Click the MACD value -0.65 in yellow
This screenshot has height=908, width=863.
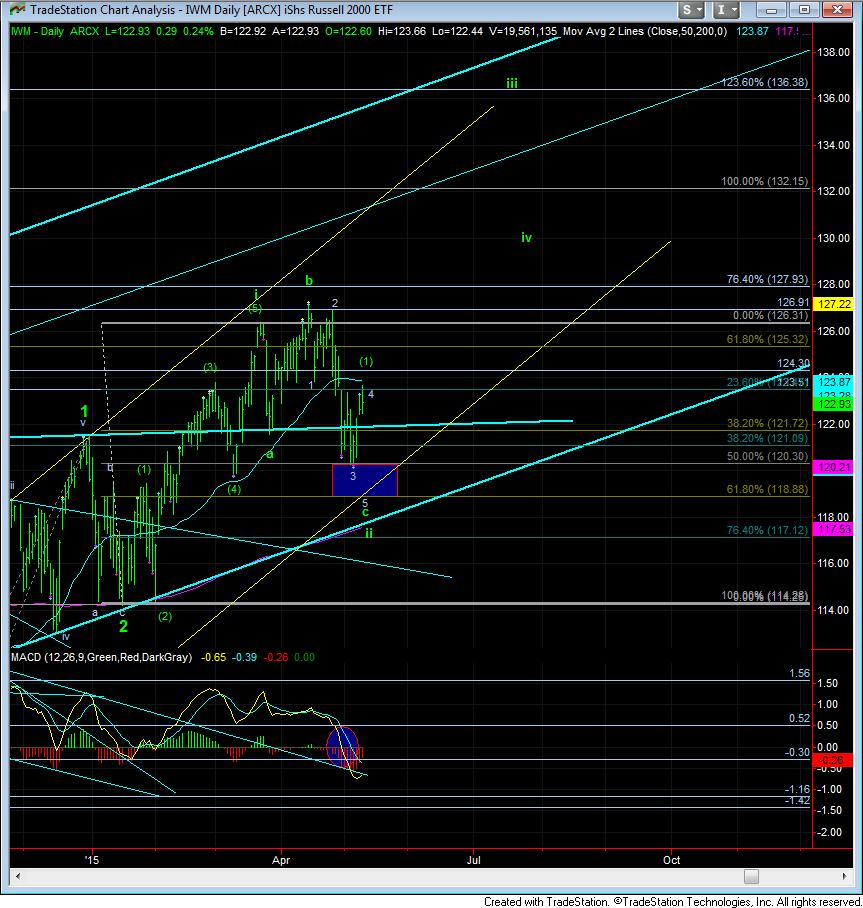213,657
